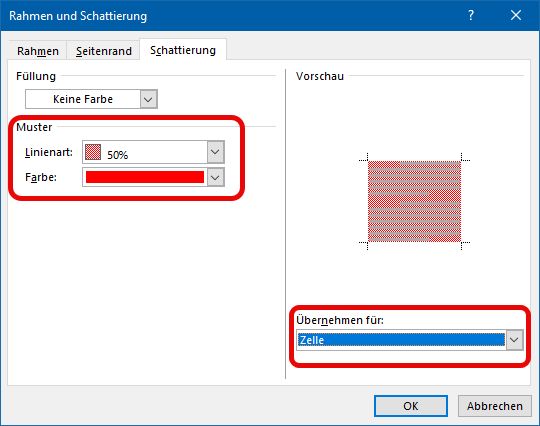Click the Füllung group heading

[x=36, y=76]
